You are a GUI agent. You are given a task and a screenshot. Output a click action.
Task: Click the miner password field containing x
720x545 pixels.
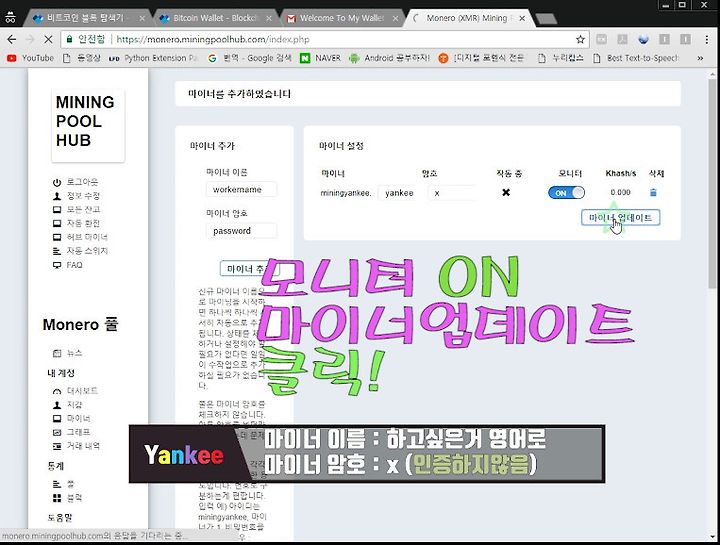pyautogui.click(x=452, y=193)
